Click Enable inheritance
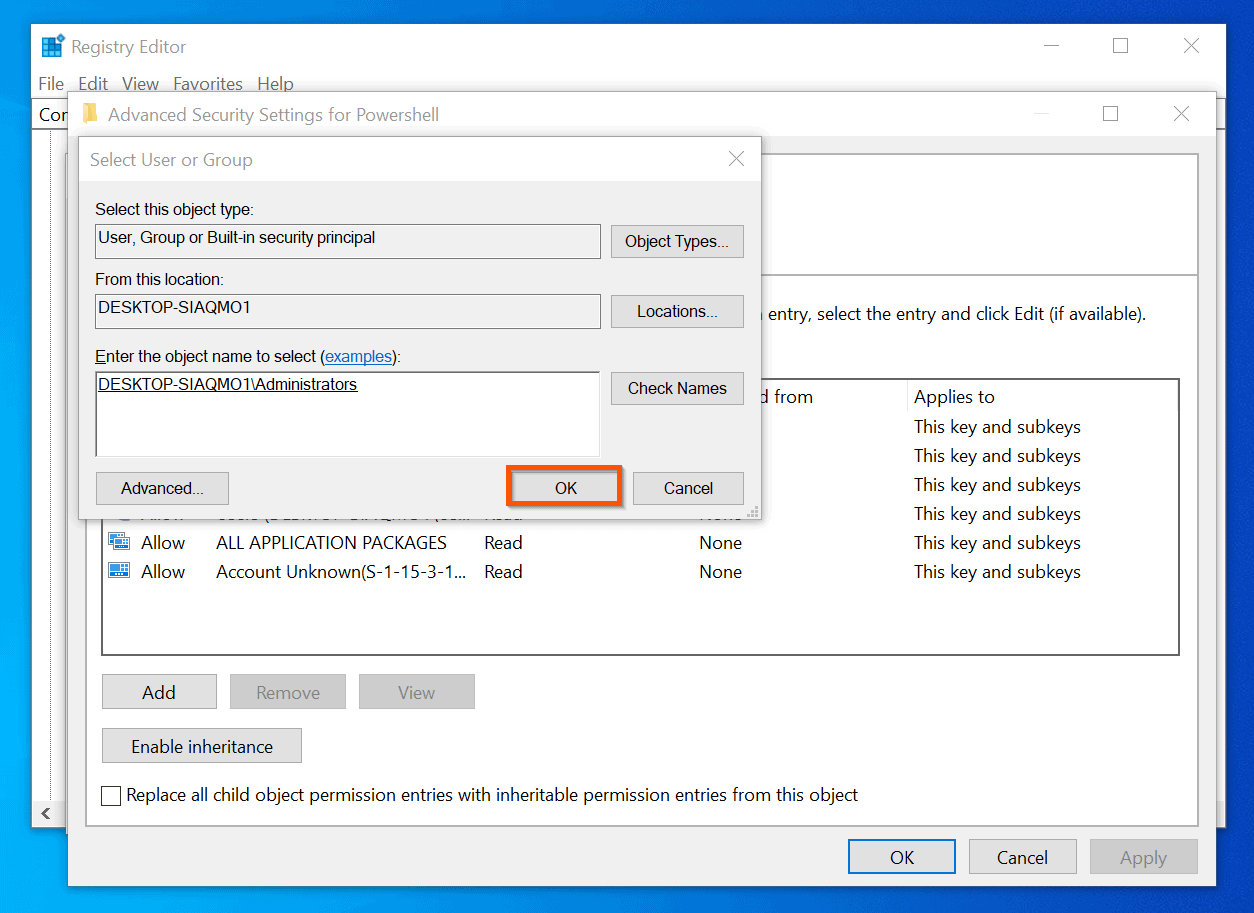Screen dimensions: 1254x913 point(202,746)
